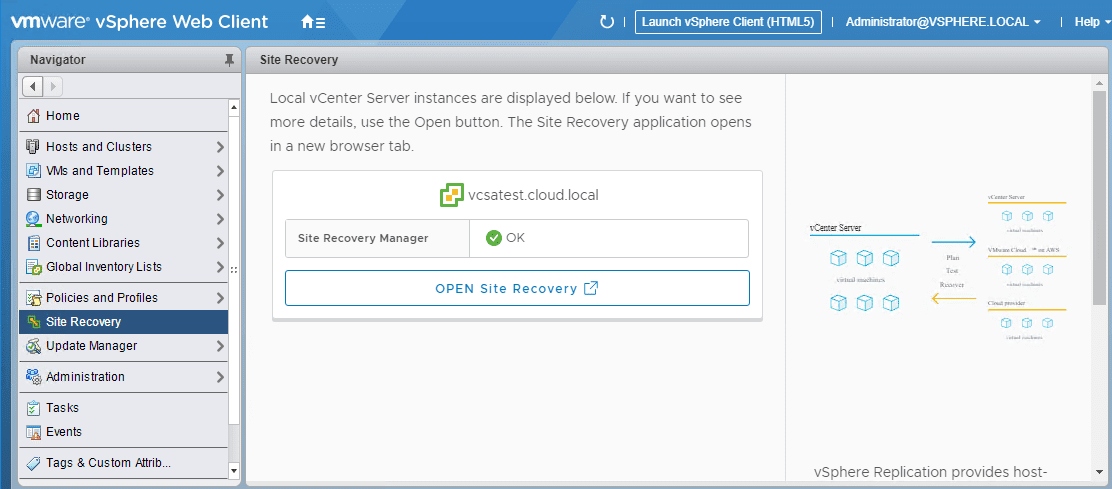Expand the Update Manager chevron

220,347
